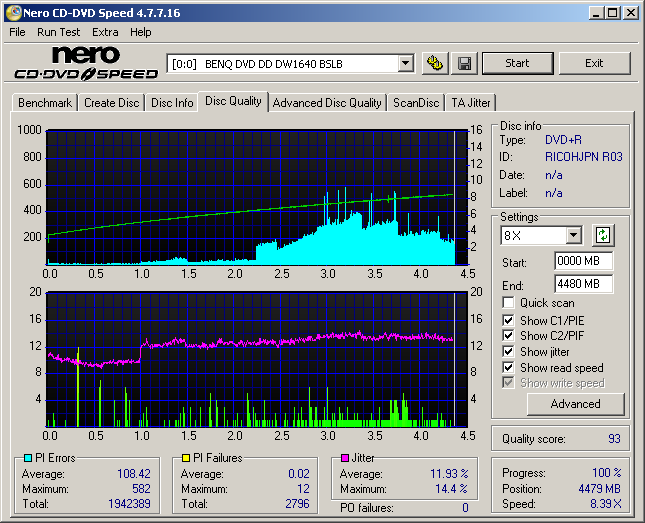The height and width of the screenshot is (523, 645).
Task: Open the Run Test menu
Action: pos(59,32)
